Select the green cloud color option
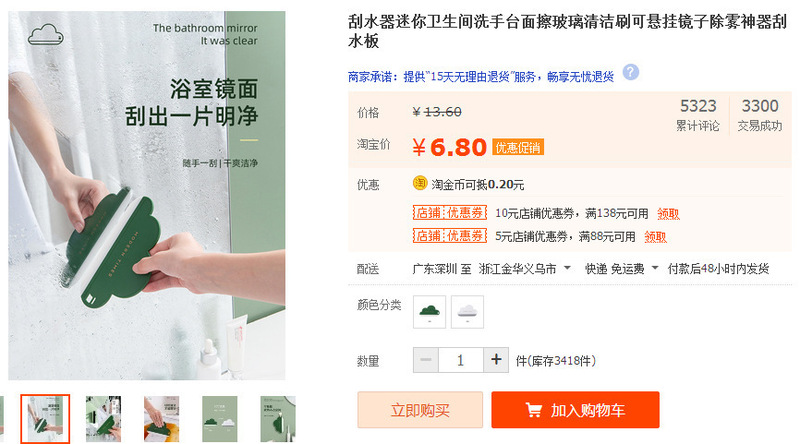Image resolution: width=800 pixels, height=444 pixels. click(429, 311)
